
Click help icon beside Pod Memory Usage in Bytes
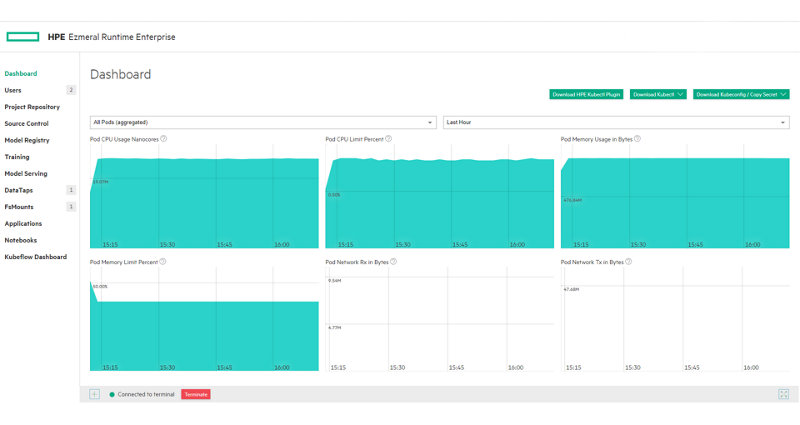pos(637,139)
